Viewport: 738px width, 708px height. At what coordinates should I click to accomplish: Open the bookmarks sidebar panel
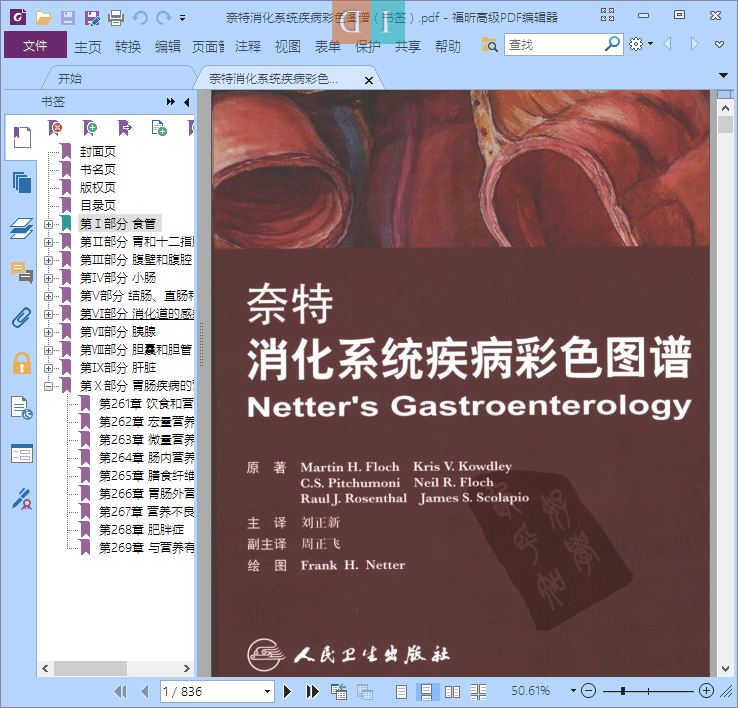click(x=22, y=137)
